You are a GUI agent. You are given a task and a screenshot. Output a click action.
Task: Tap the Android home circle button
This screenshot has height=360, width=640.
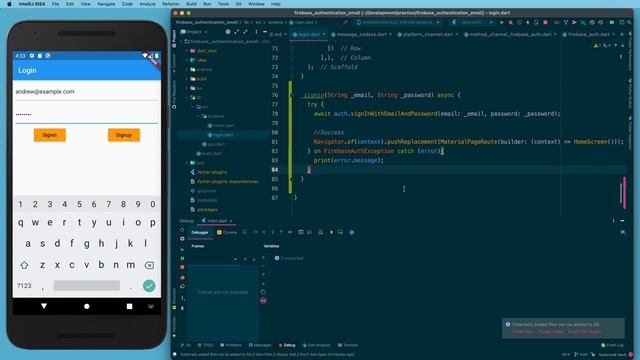tap(87, 306)
